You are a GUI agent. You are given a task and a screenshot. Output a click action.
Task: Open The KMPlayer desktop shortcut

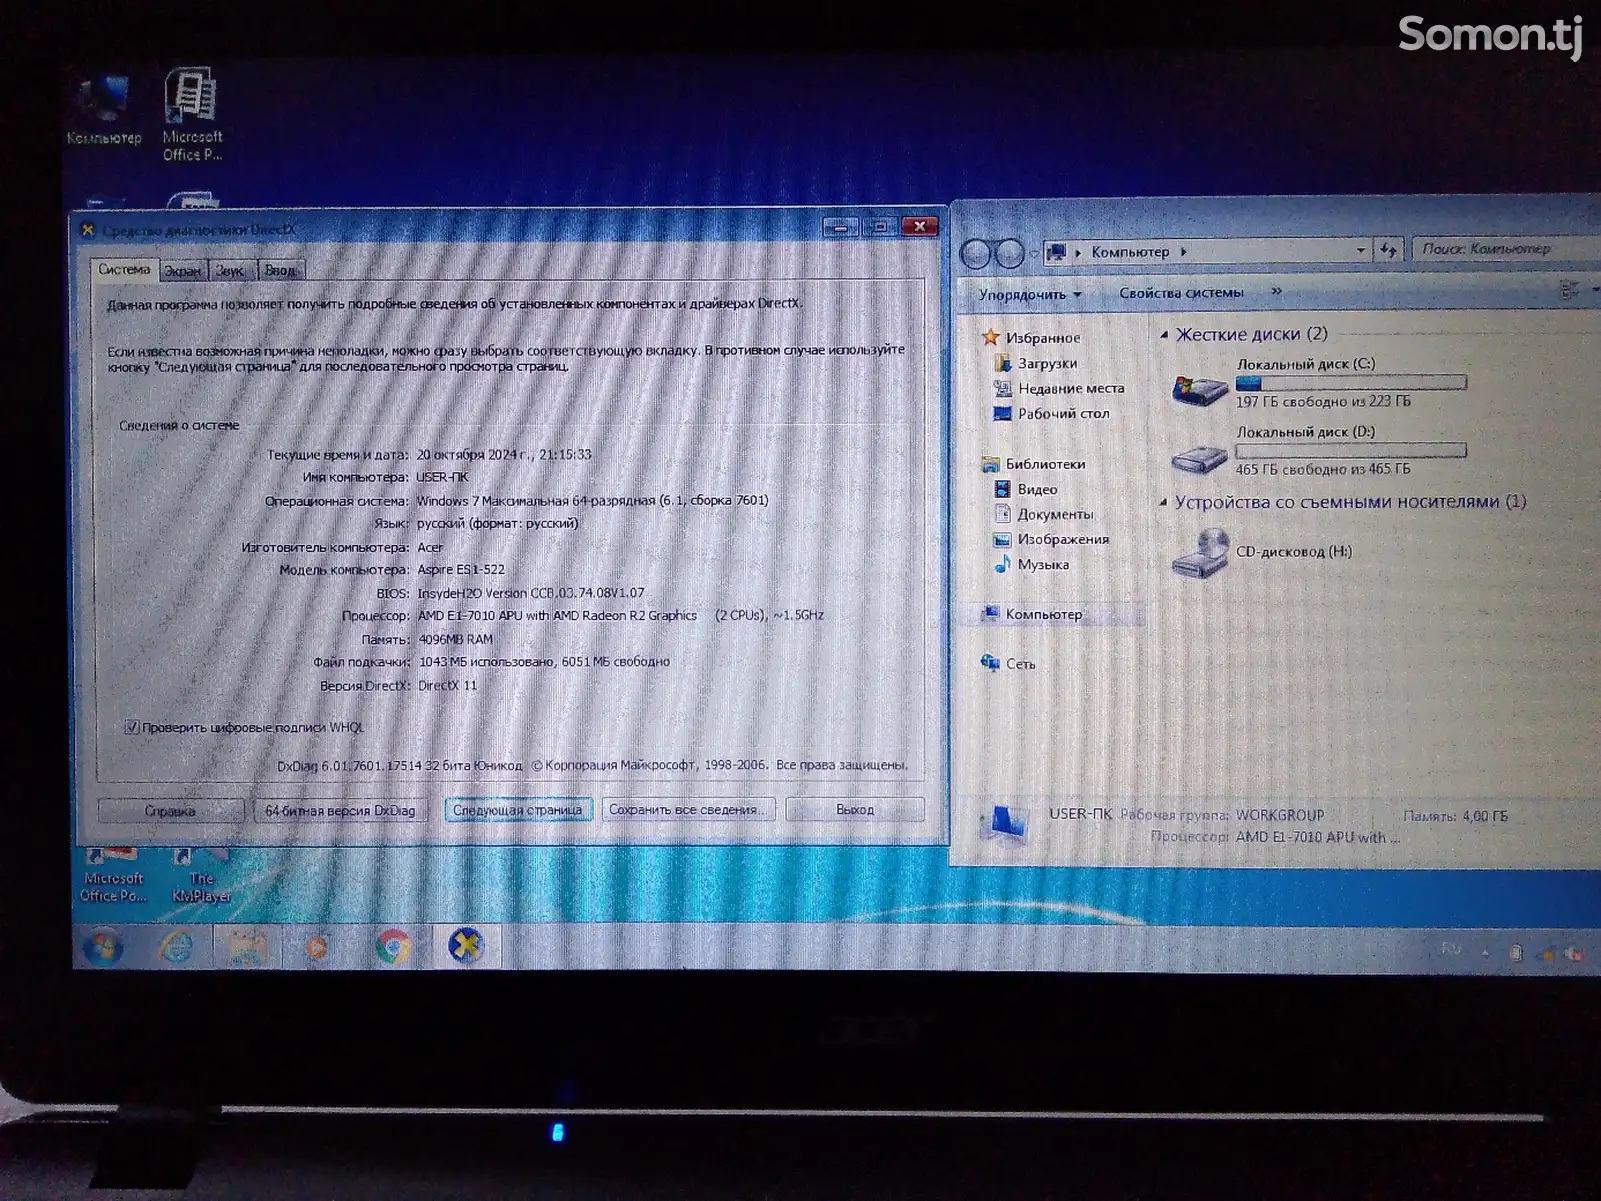click(x=201, y=875)
